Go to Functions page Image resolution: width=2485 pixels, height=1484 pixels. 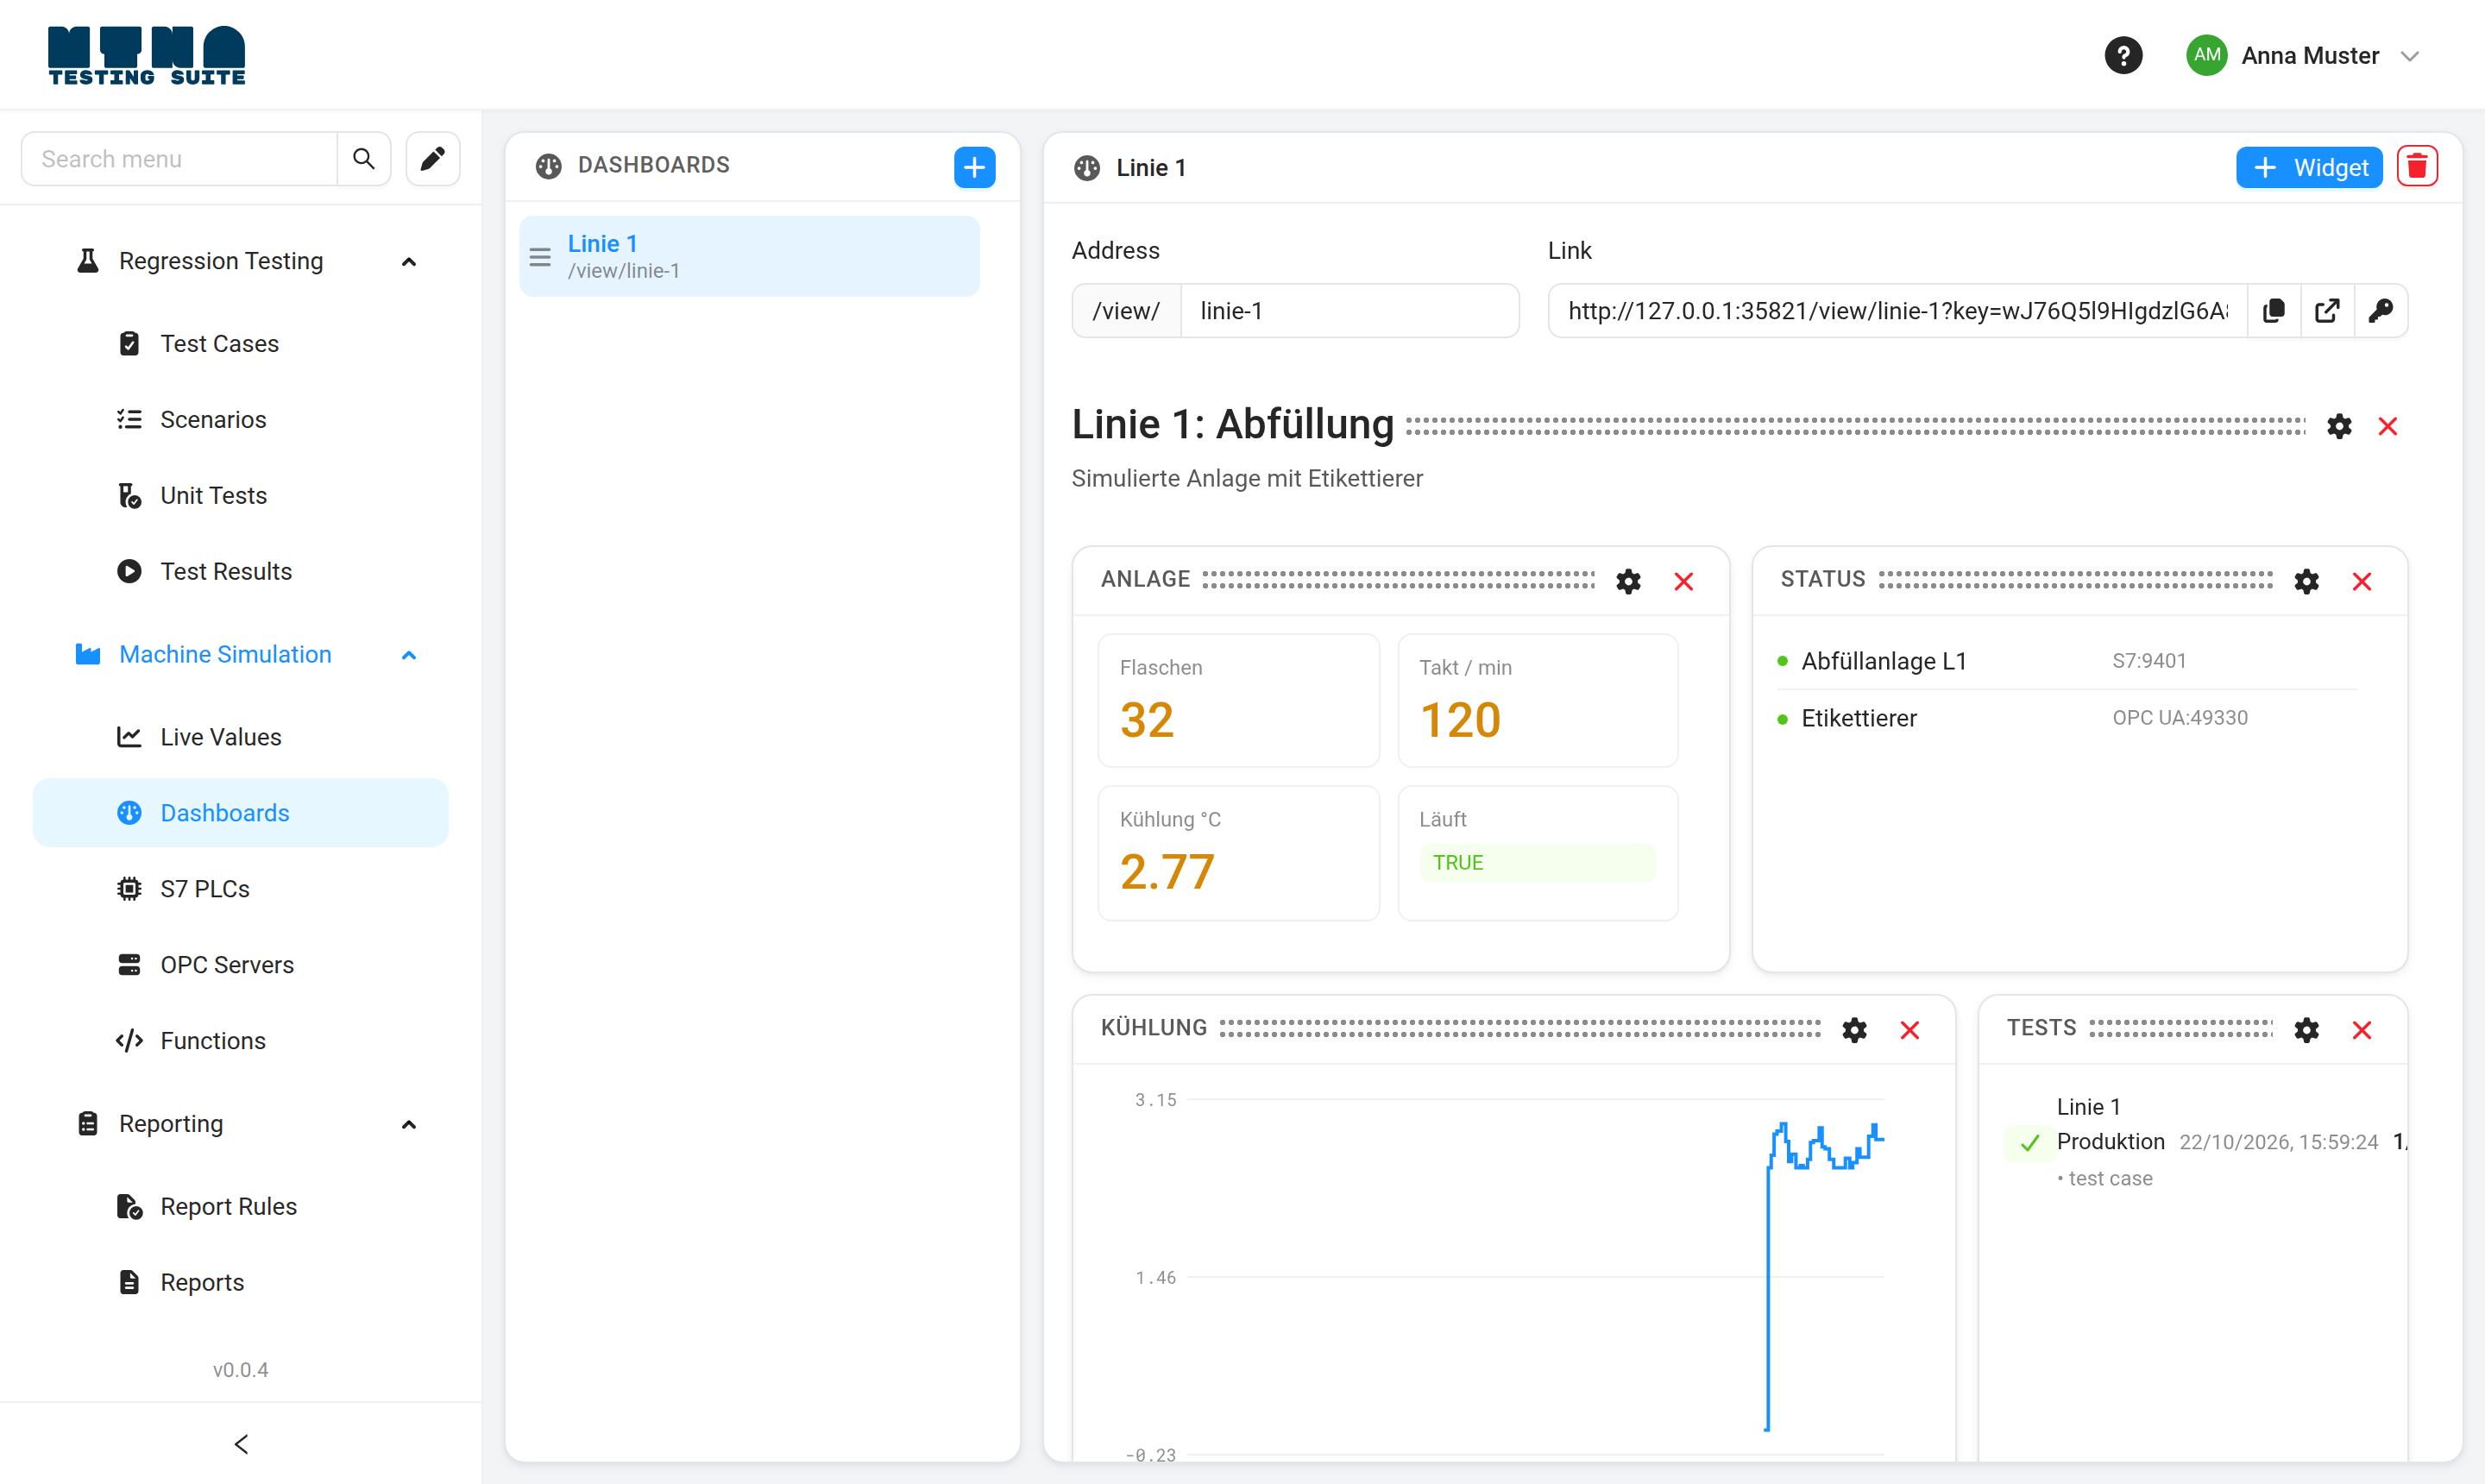[x=240, y=1040]
